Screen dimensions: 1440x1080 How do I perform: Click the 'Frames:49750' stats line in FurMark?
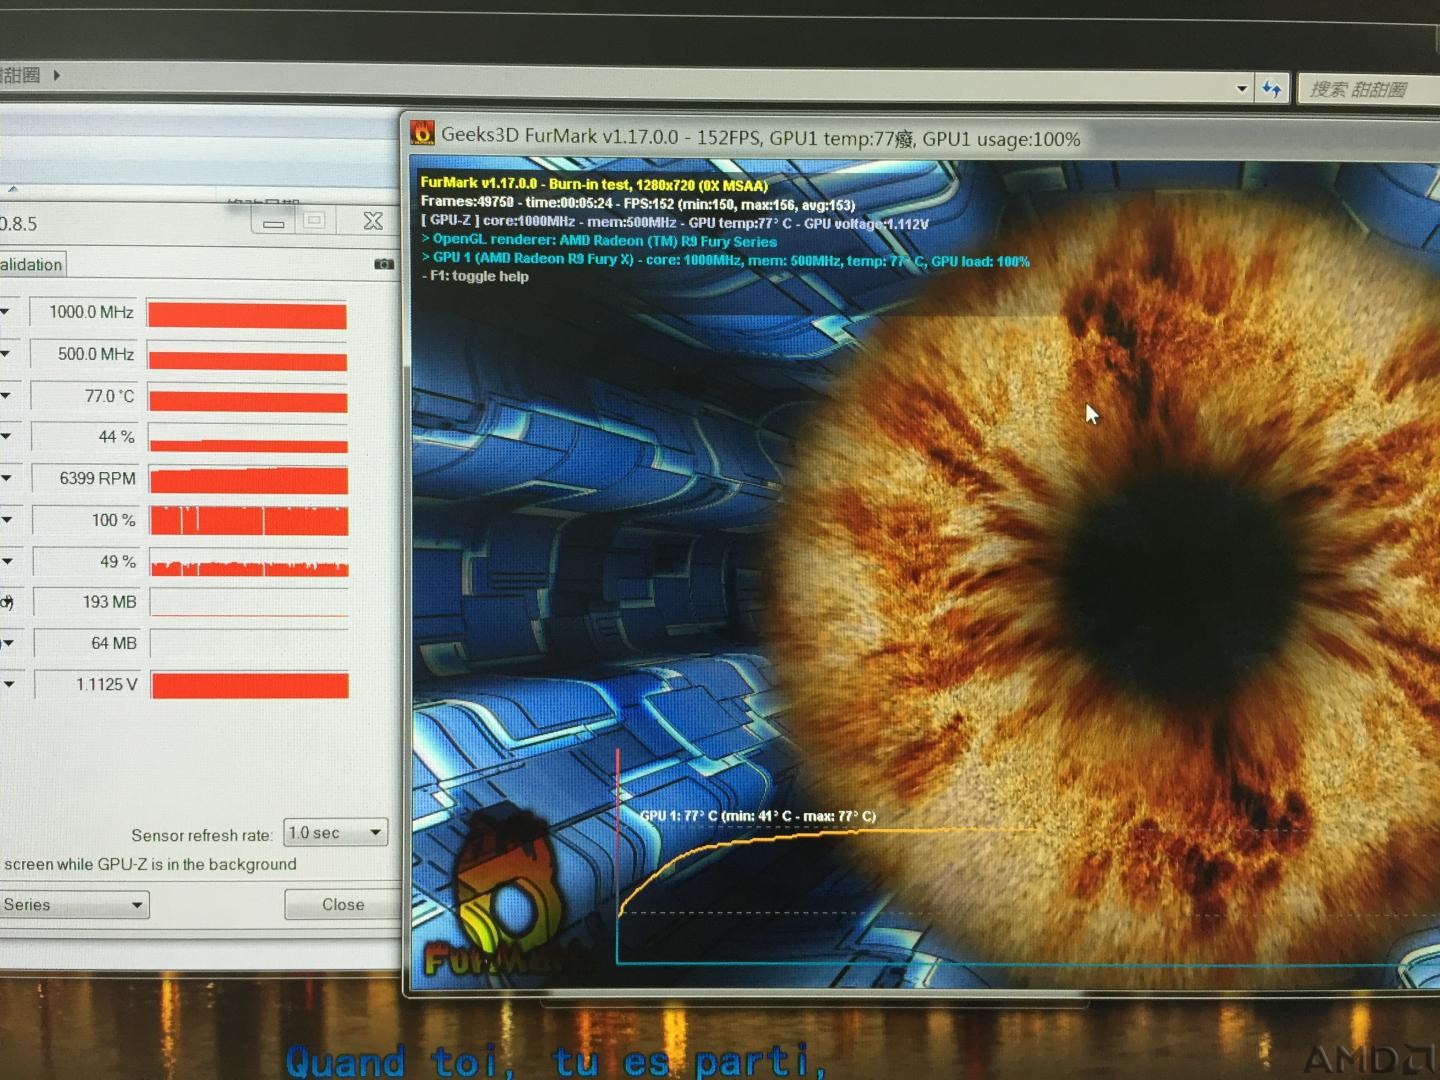tap(638, 203)
